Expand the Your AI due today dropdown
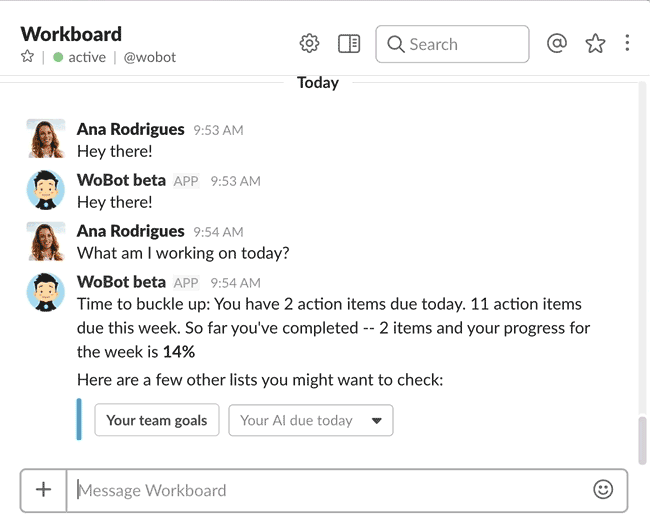The height and width of the screenshot is (530, 650). (x=311, y=420)
